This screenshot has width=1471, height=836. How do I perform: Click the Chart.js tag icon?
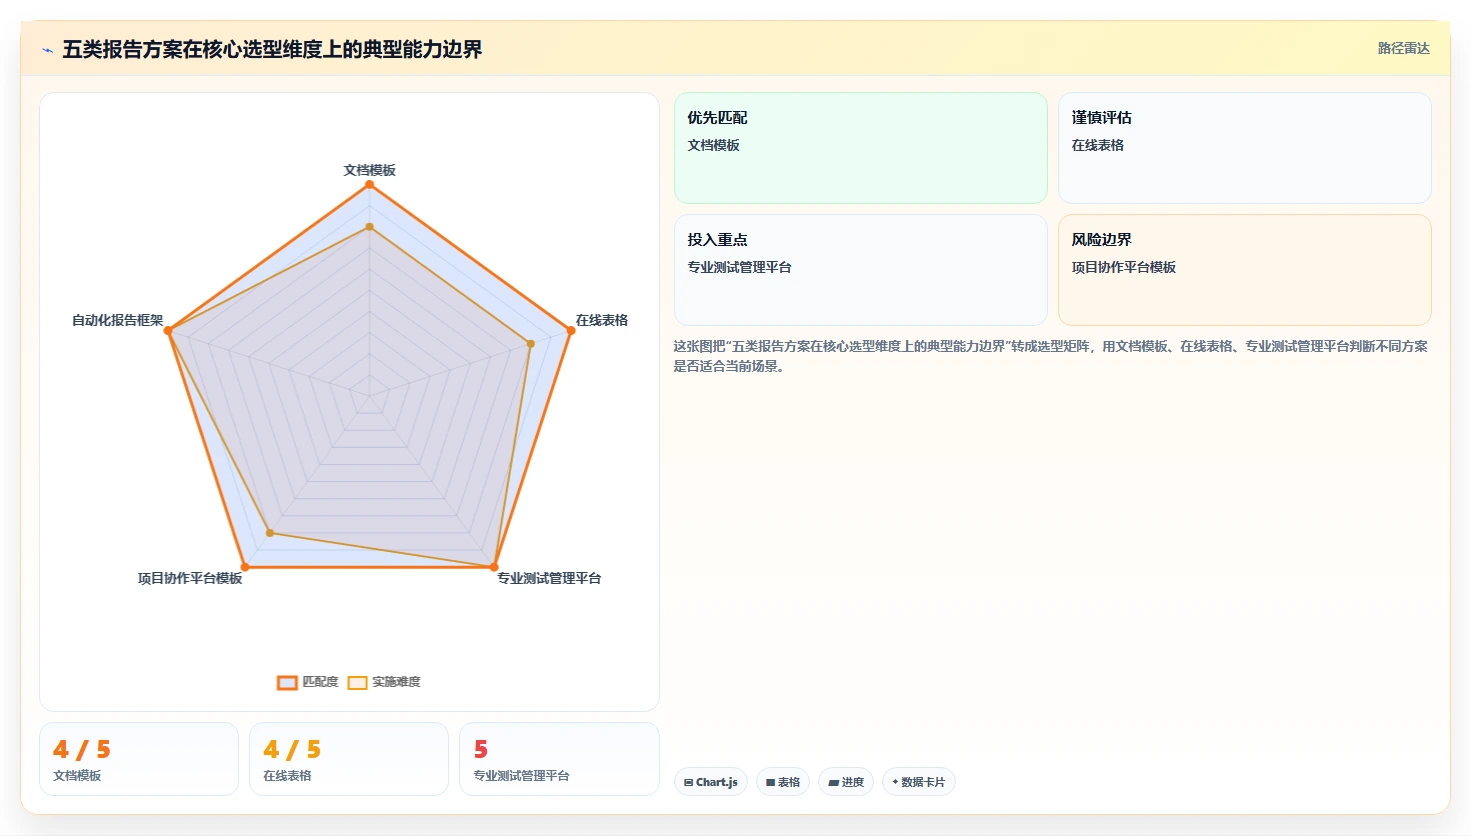pos(689,783)
